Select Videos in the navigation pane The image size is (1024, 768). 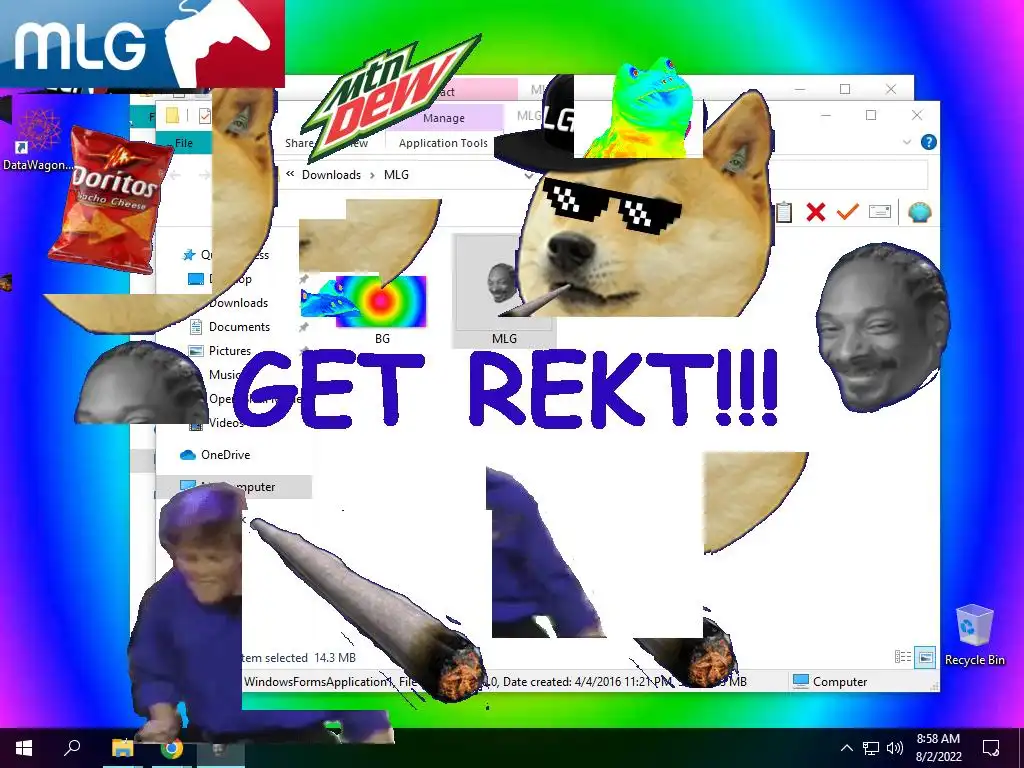point(226,423)
